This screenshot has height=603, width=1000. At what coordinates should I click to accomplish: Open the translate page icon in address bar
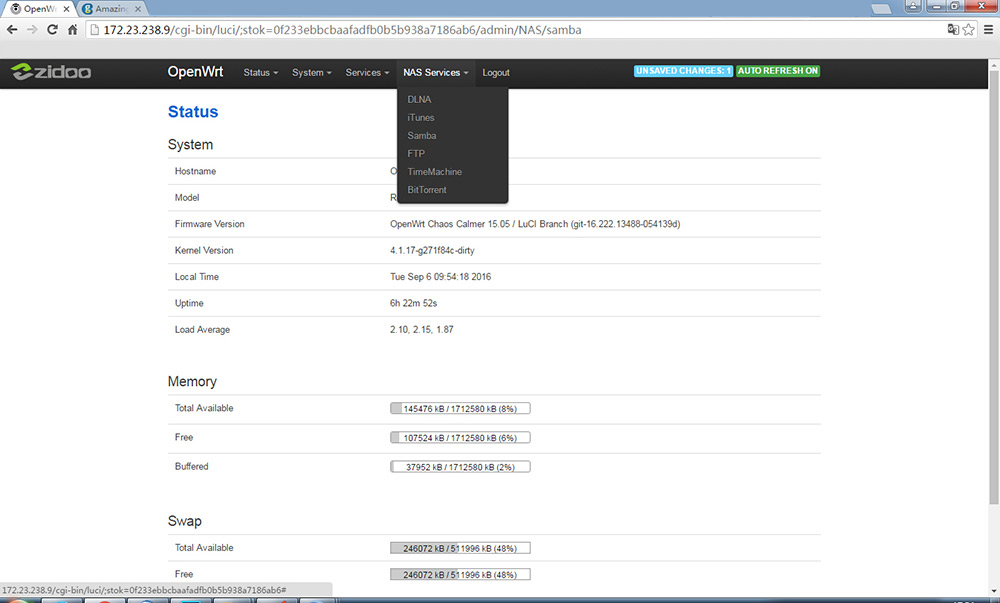pos(953,29)
